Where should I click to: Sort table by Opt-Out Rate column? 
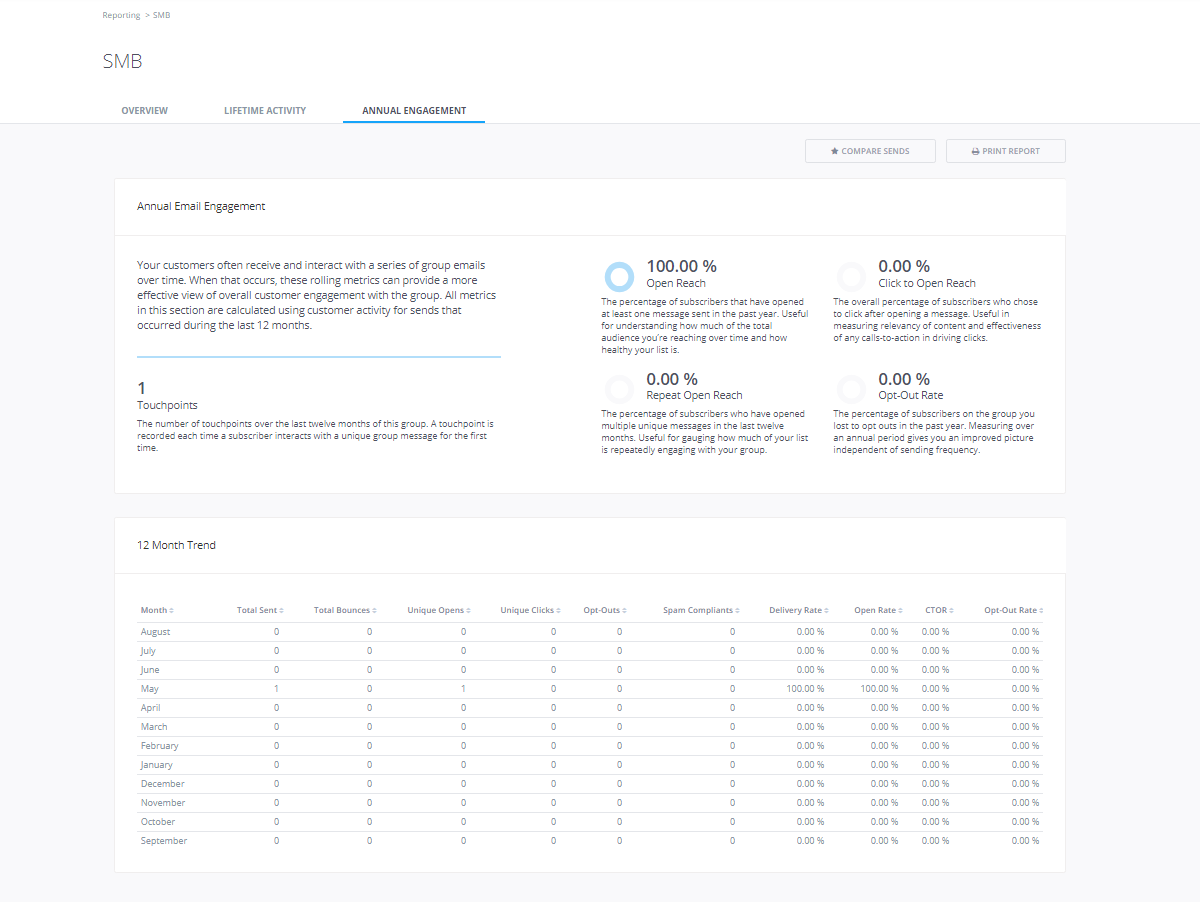point(1014,610)
